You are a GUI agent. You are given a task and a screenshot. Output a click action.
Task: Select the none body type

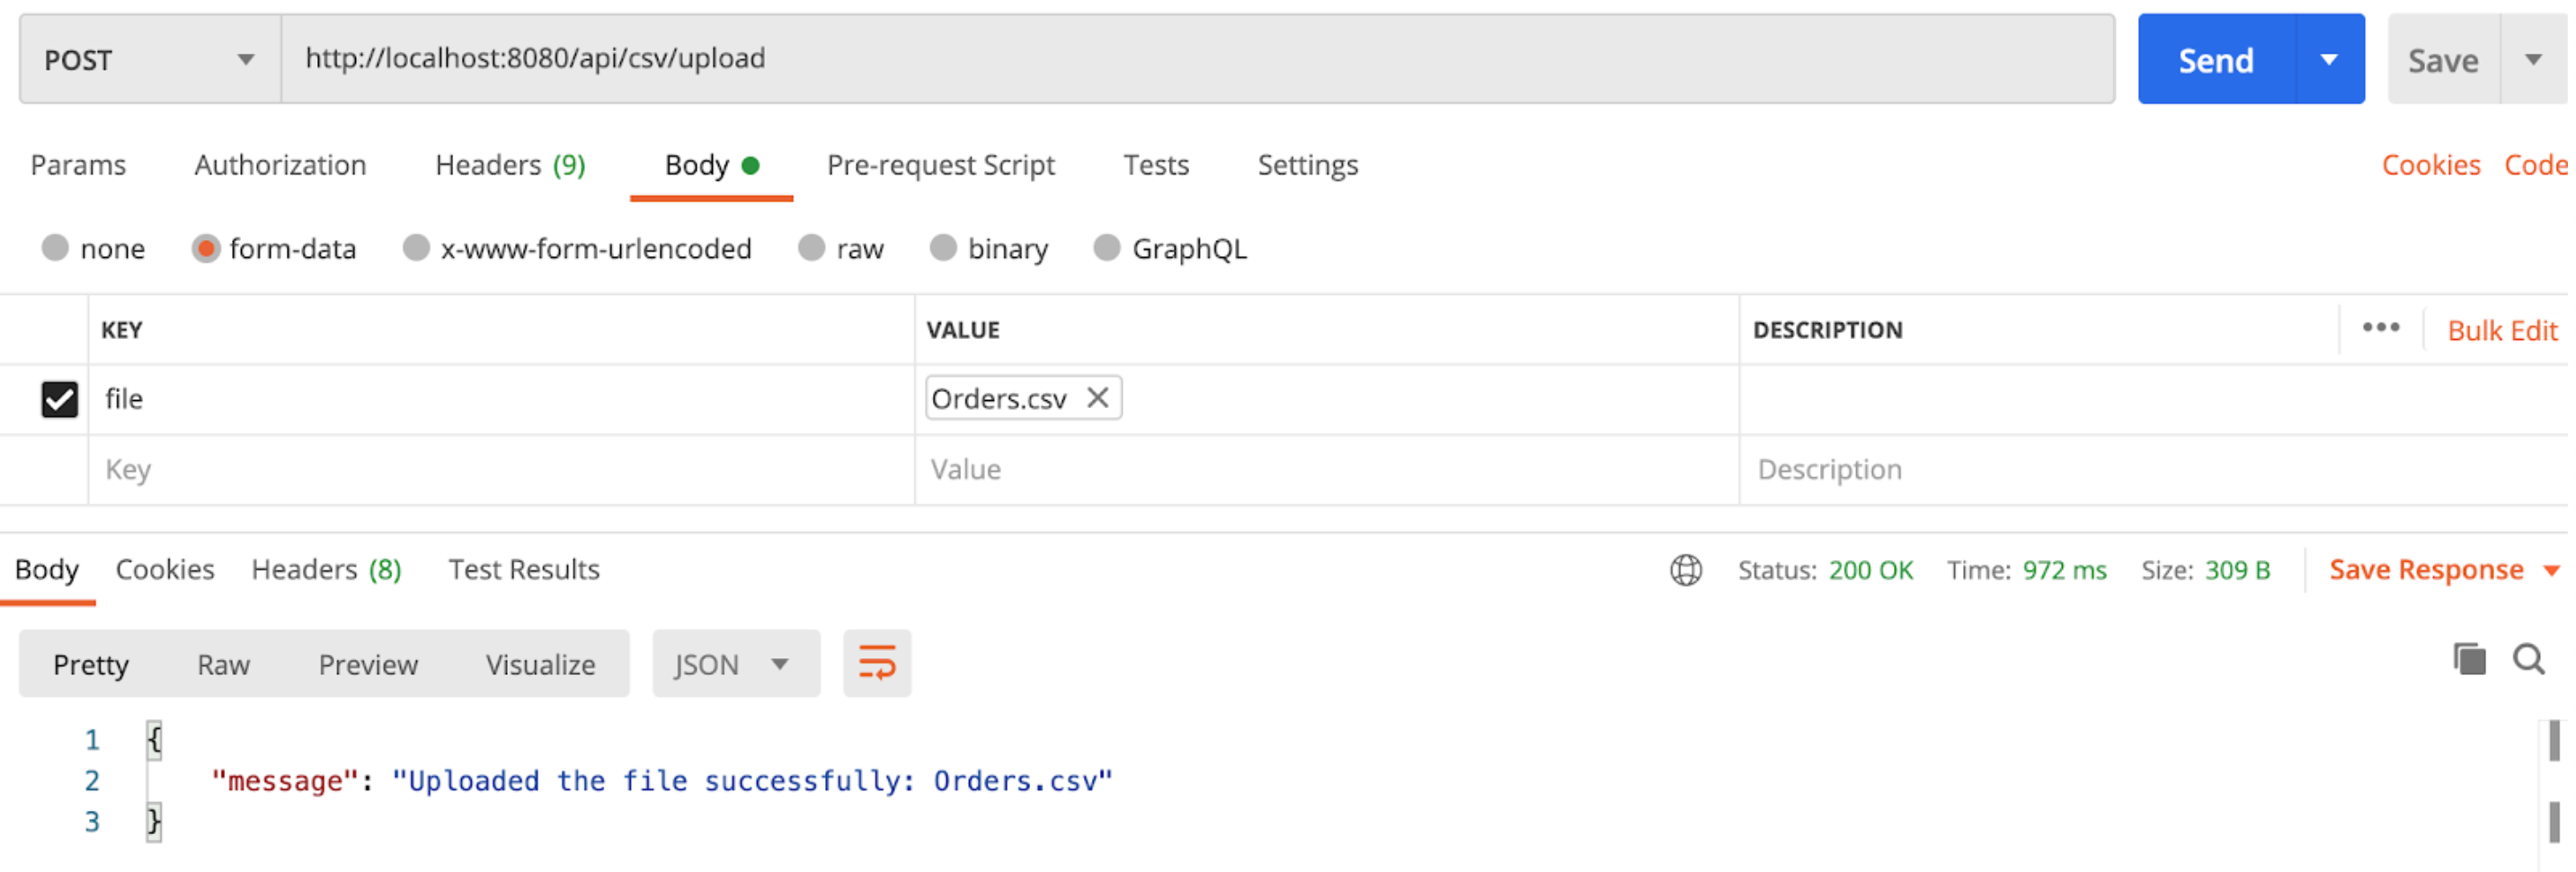coord(56,248)
